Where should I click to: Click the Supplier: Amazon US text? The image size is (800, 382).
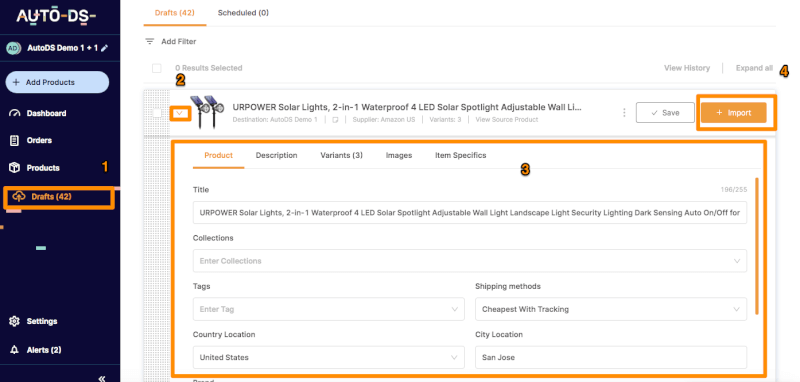coord(384,120)
